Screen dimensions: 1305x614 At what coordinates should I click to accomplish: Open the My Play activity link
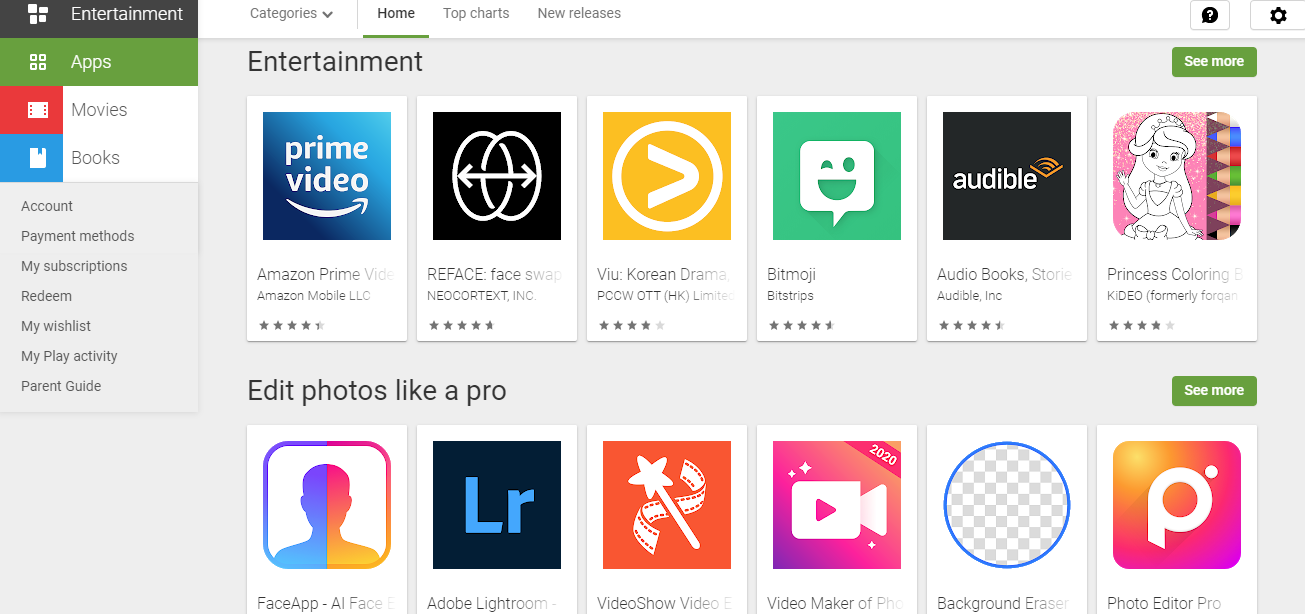69,356
